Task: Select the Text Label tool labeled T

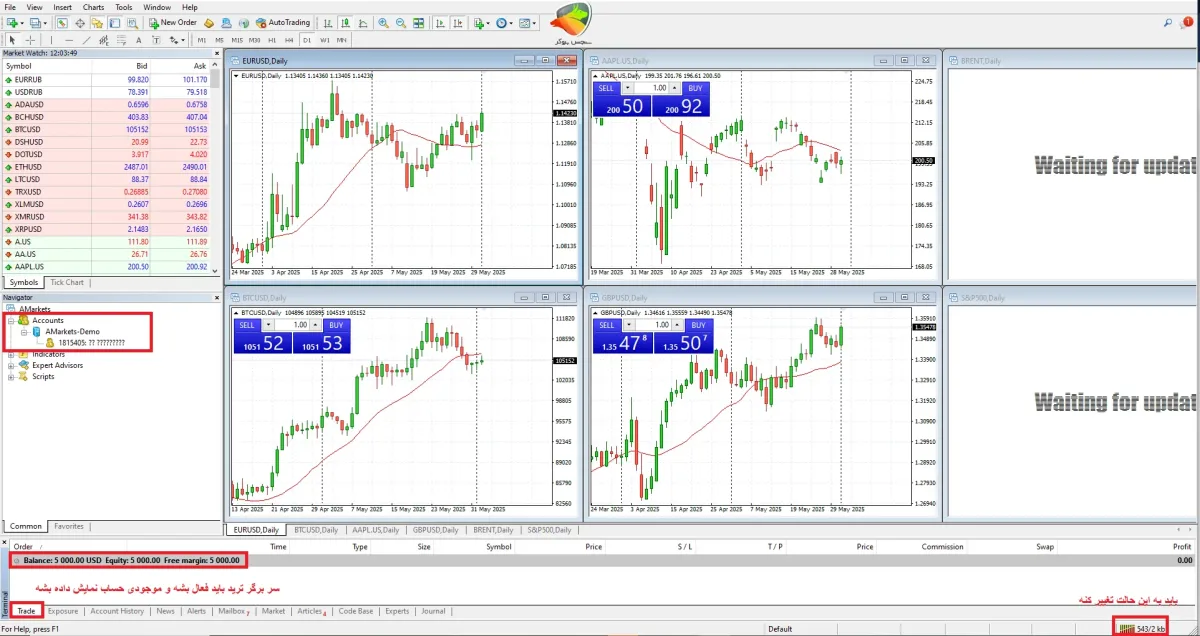Action: click(x=156, y=40)
